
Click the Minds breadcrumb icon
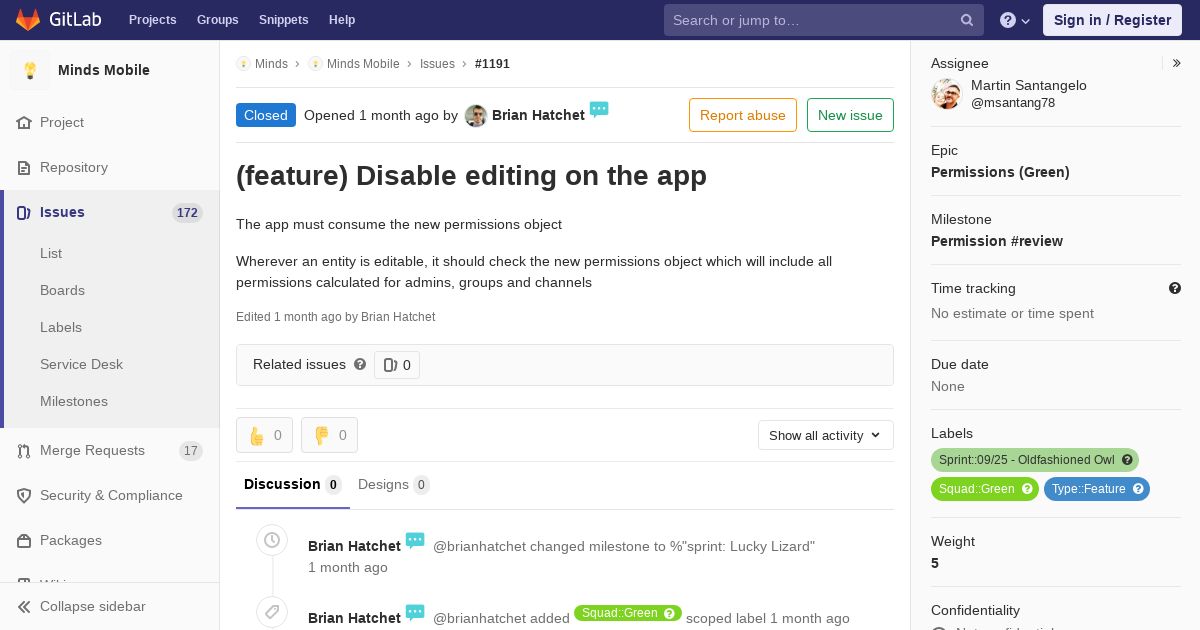(243, 64)
